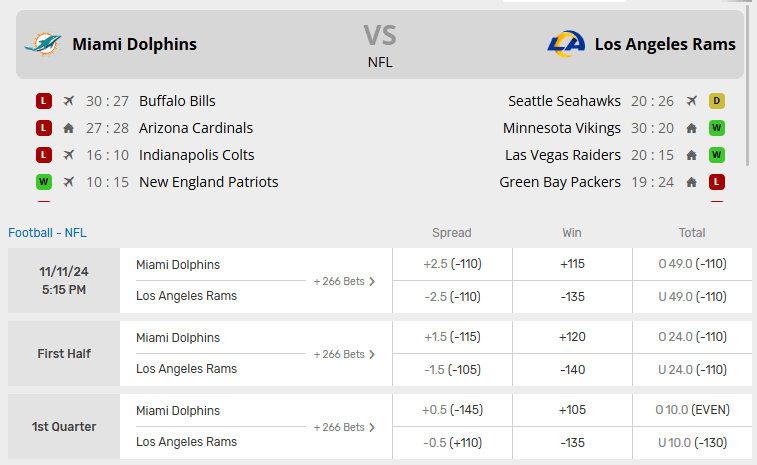Click the win badge beside Minnesota Vikings
This screenshot has height=465, width=757.
pyautogui.click(x=716, y=128)
